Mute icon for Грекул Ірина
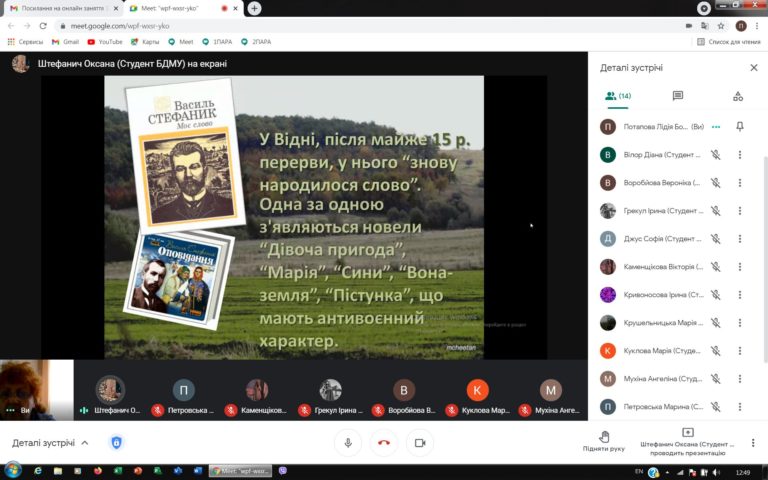This screenshot has height=480, width=768. [716, 211]
